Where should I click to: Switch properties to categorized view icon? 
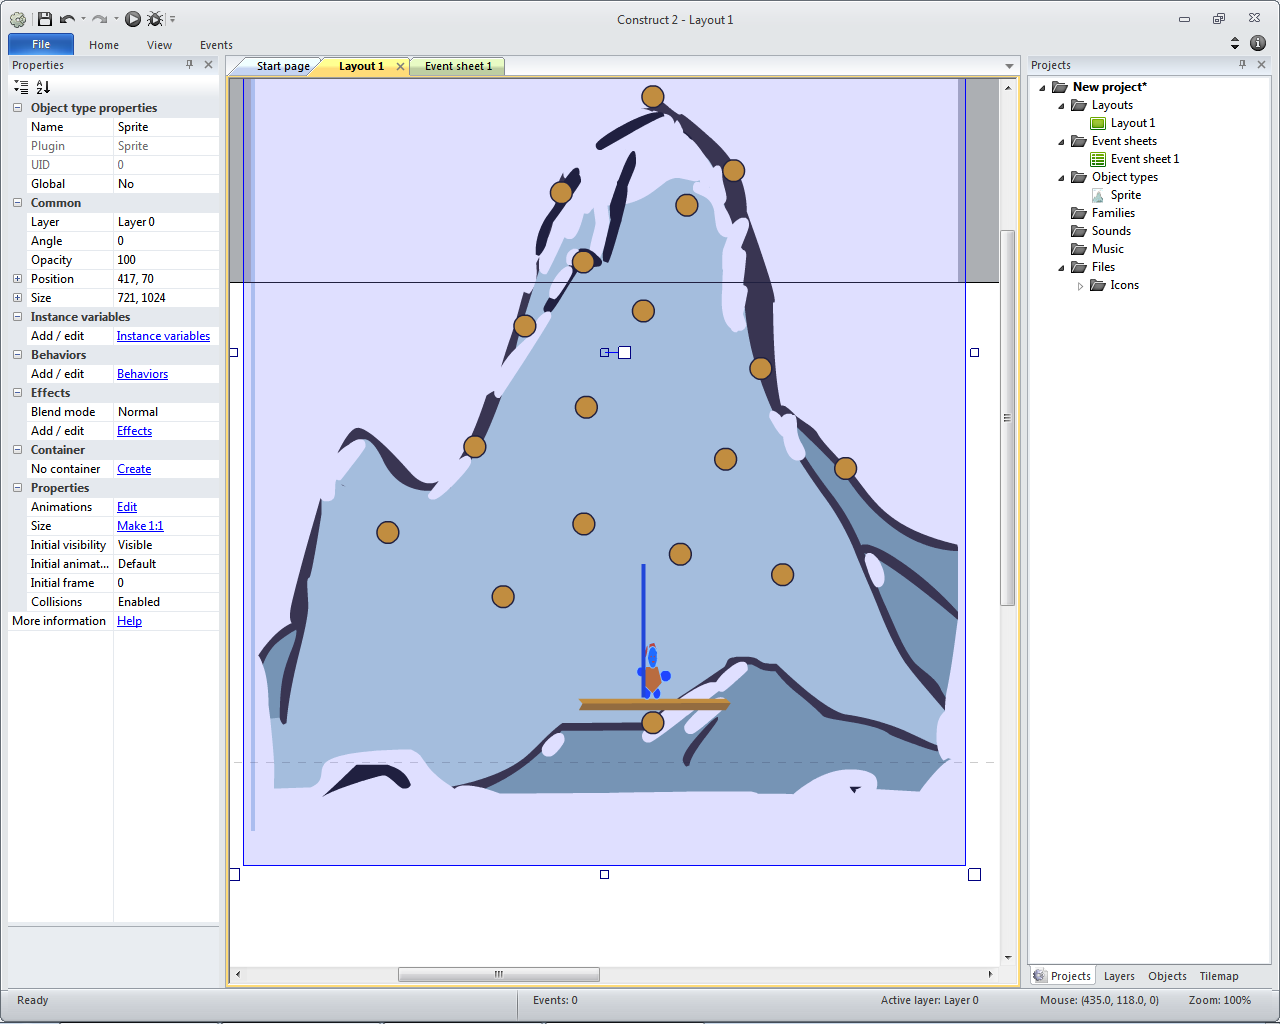21,87
